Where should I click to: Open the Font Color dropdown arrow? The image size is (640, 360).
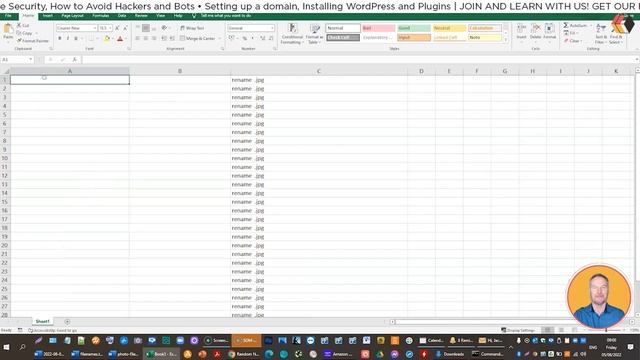[125, 39]
